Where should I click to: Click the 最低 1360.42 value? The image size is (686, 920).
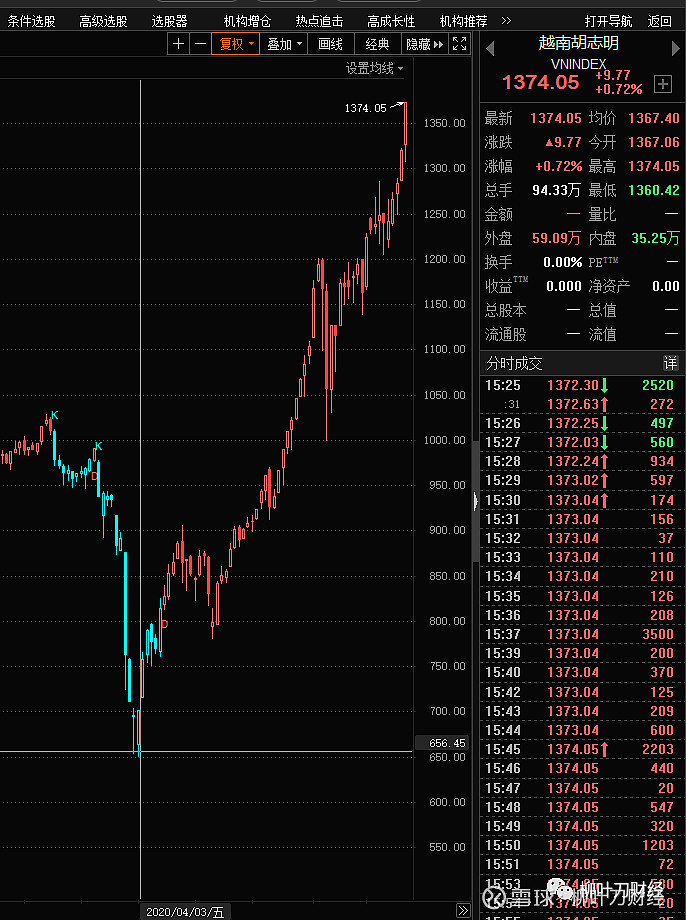653,190
